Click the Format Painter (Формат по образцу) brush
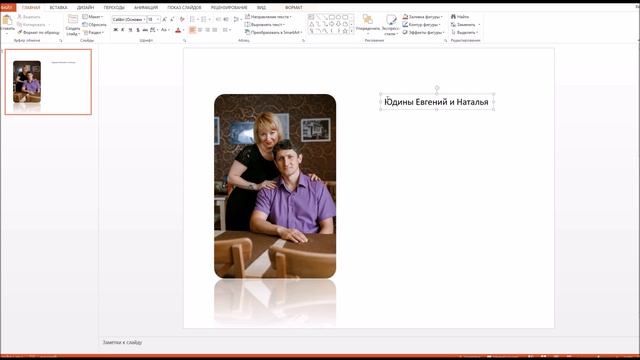The width and height of the screenshot is (640, 360). [20, 32]
